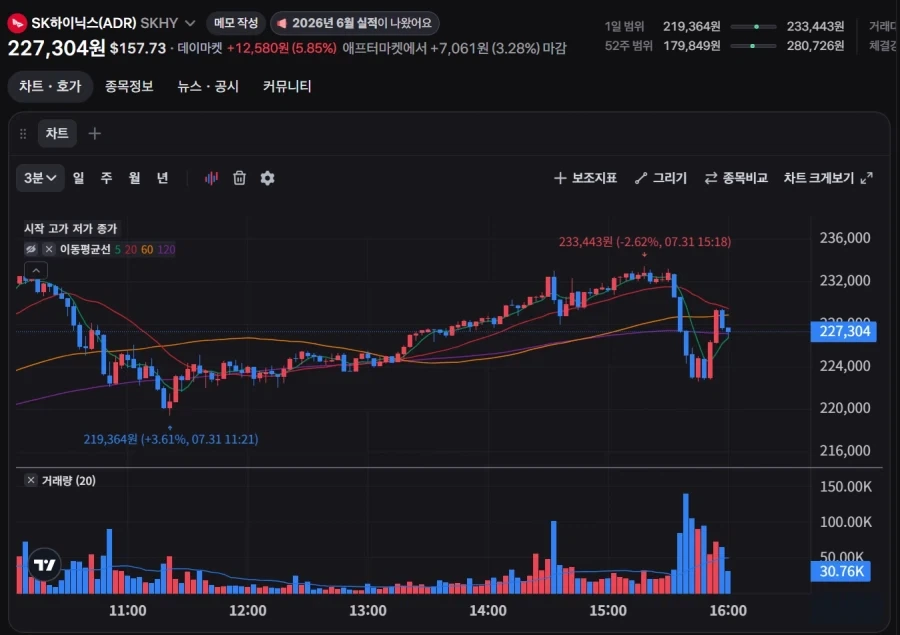Click the 데이마켓 +12,580원 (5.85%) change
This screenshot has width=900, height=635.
[x=257, y=48]
